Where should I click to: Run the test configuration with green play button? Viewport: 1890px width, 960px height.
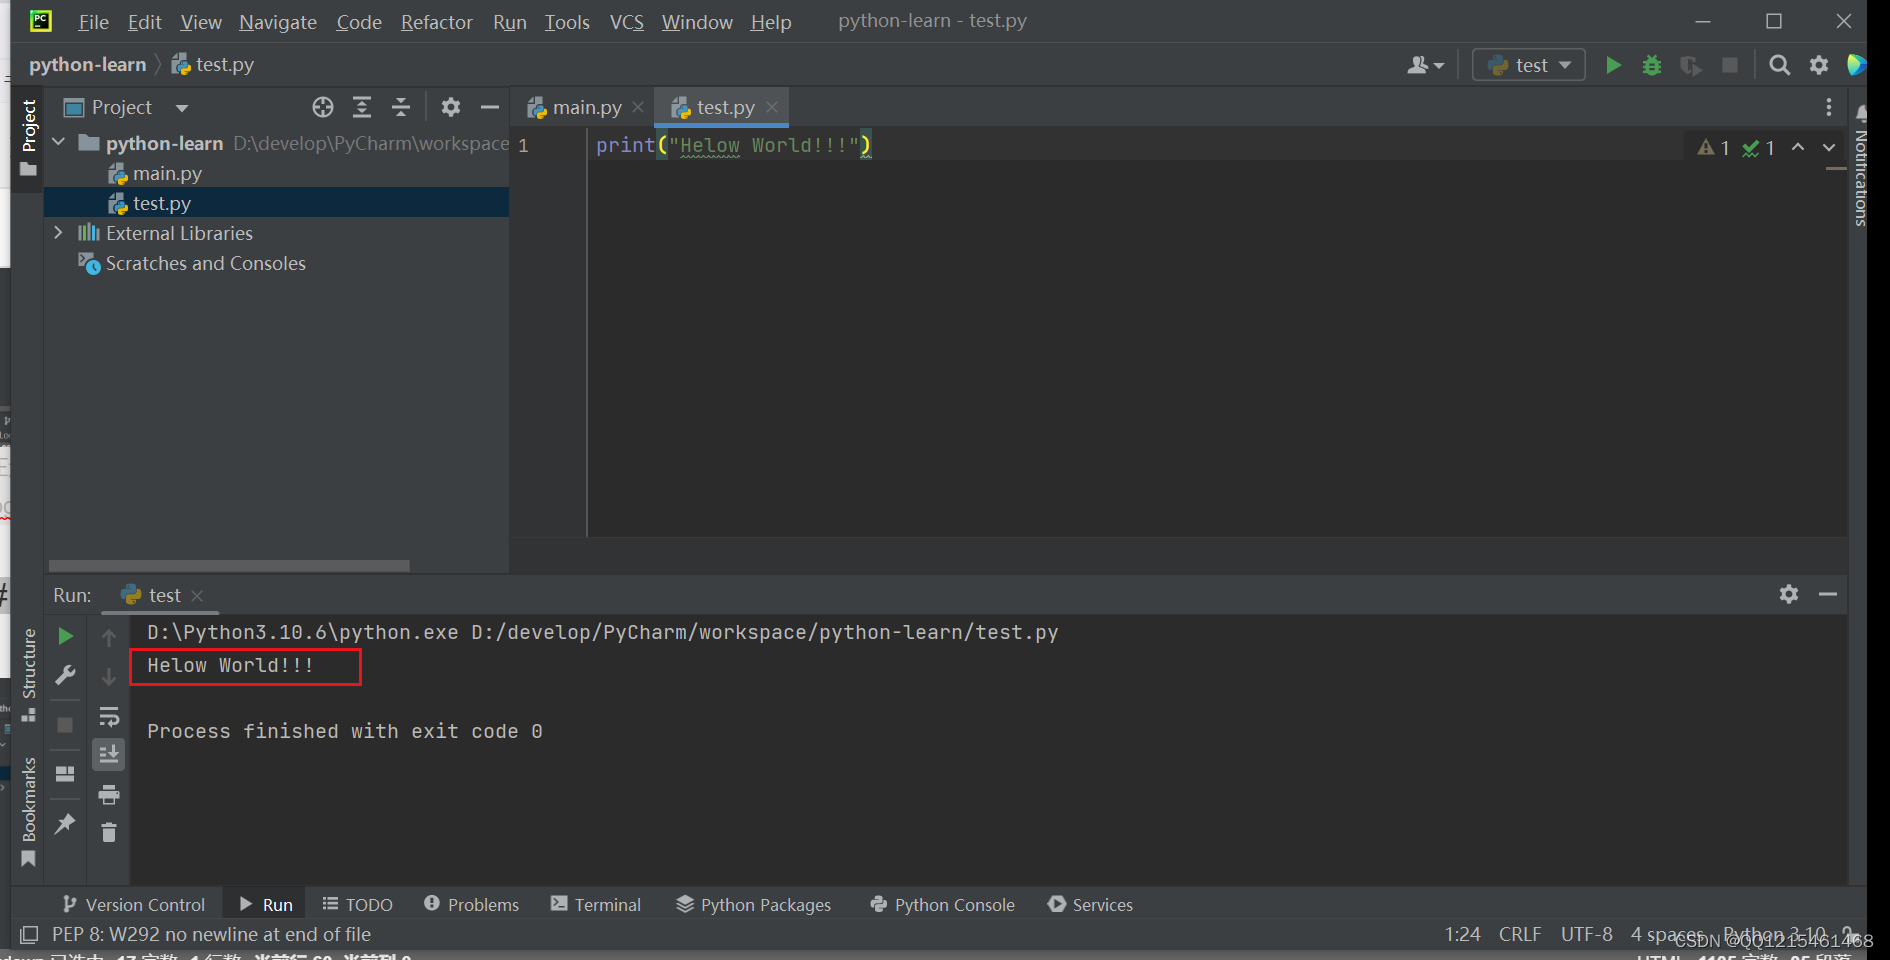1613,65
